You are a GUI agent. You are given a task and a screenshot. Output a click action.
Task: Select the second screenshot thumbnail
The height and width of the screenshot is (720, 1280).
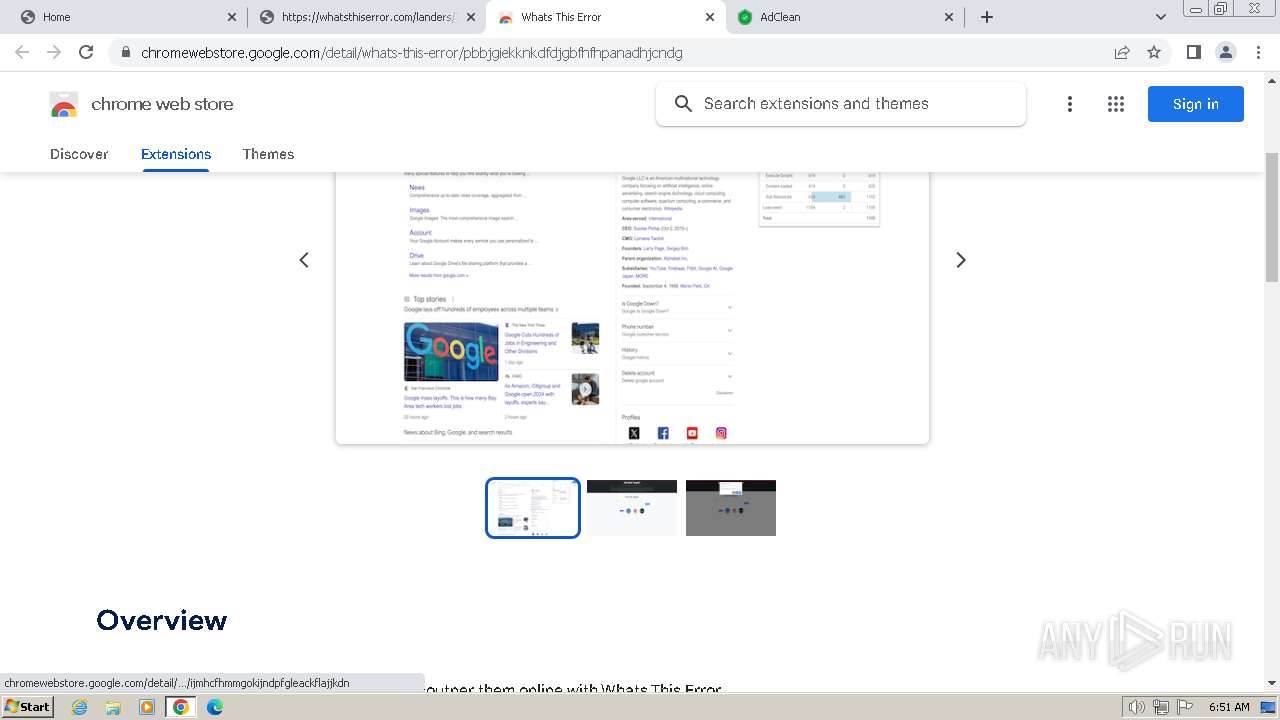point(632,508)
